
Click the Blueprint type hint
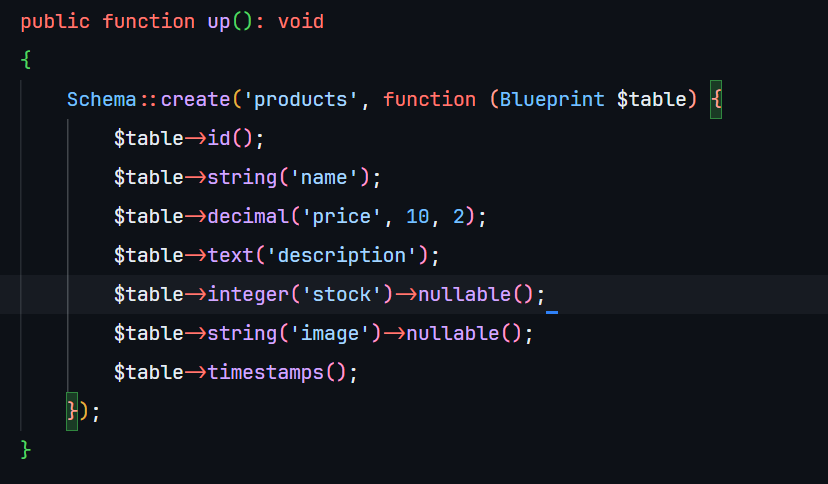point(553,99)
